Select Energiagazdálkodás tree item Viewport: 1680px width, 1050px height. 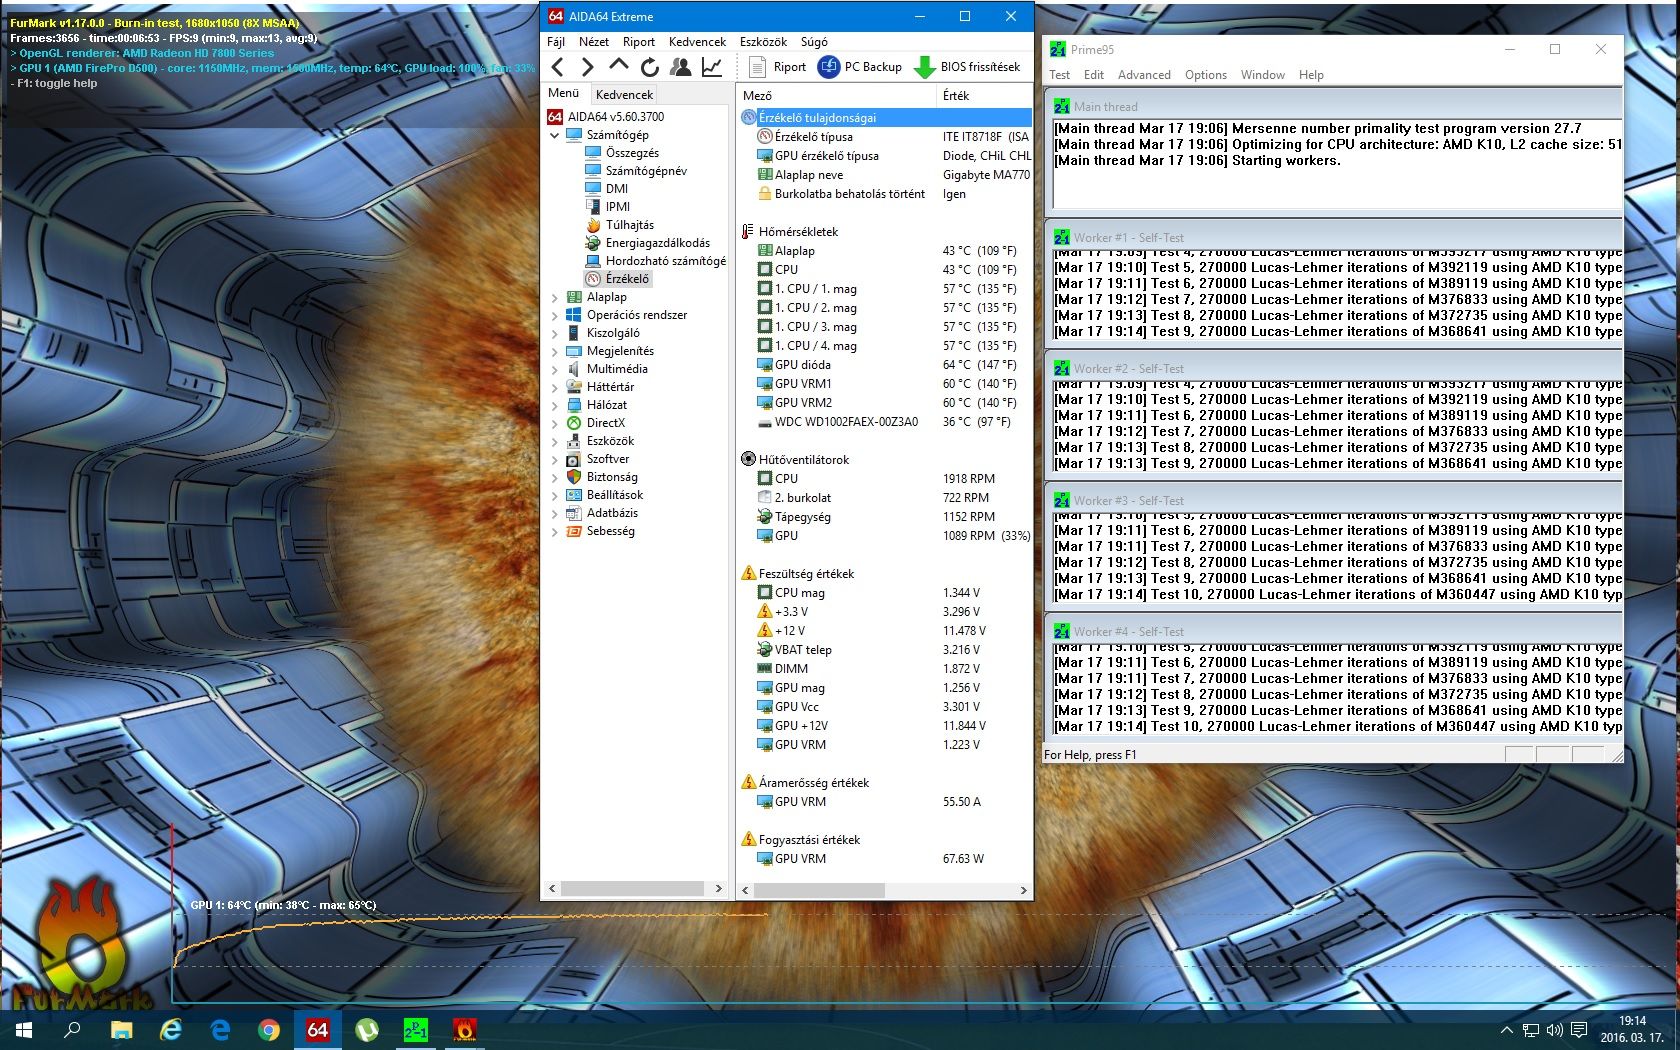click(x=657, y=243)
